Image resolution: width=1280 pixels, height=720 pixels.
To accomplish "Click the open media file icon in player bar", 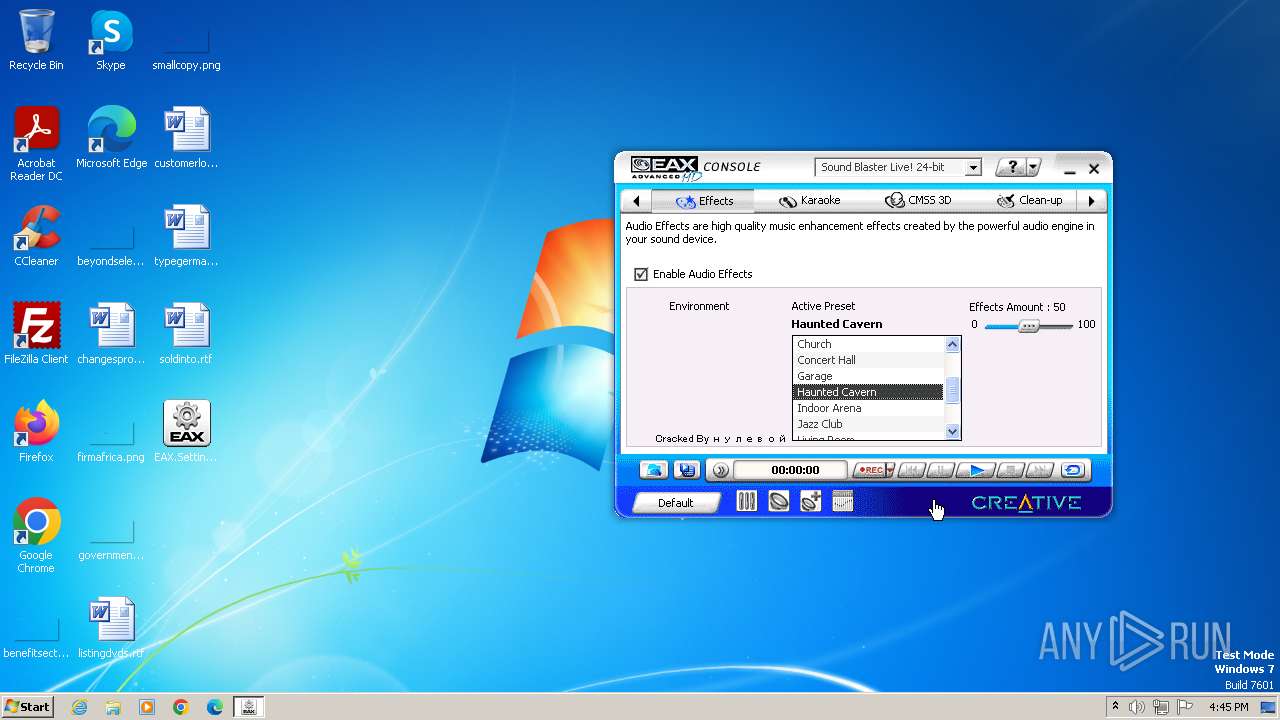I will [654, 470].
